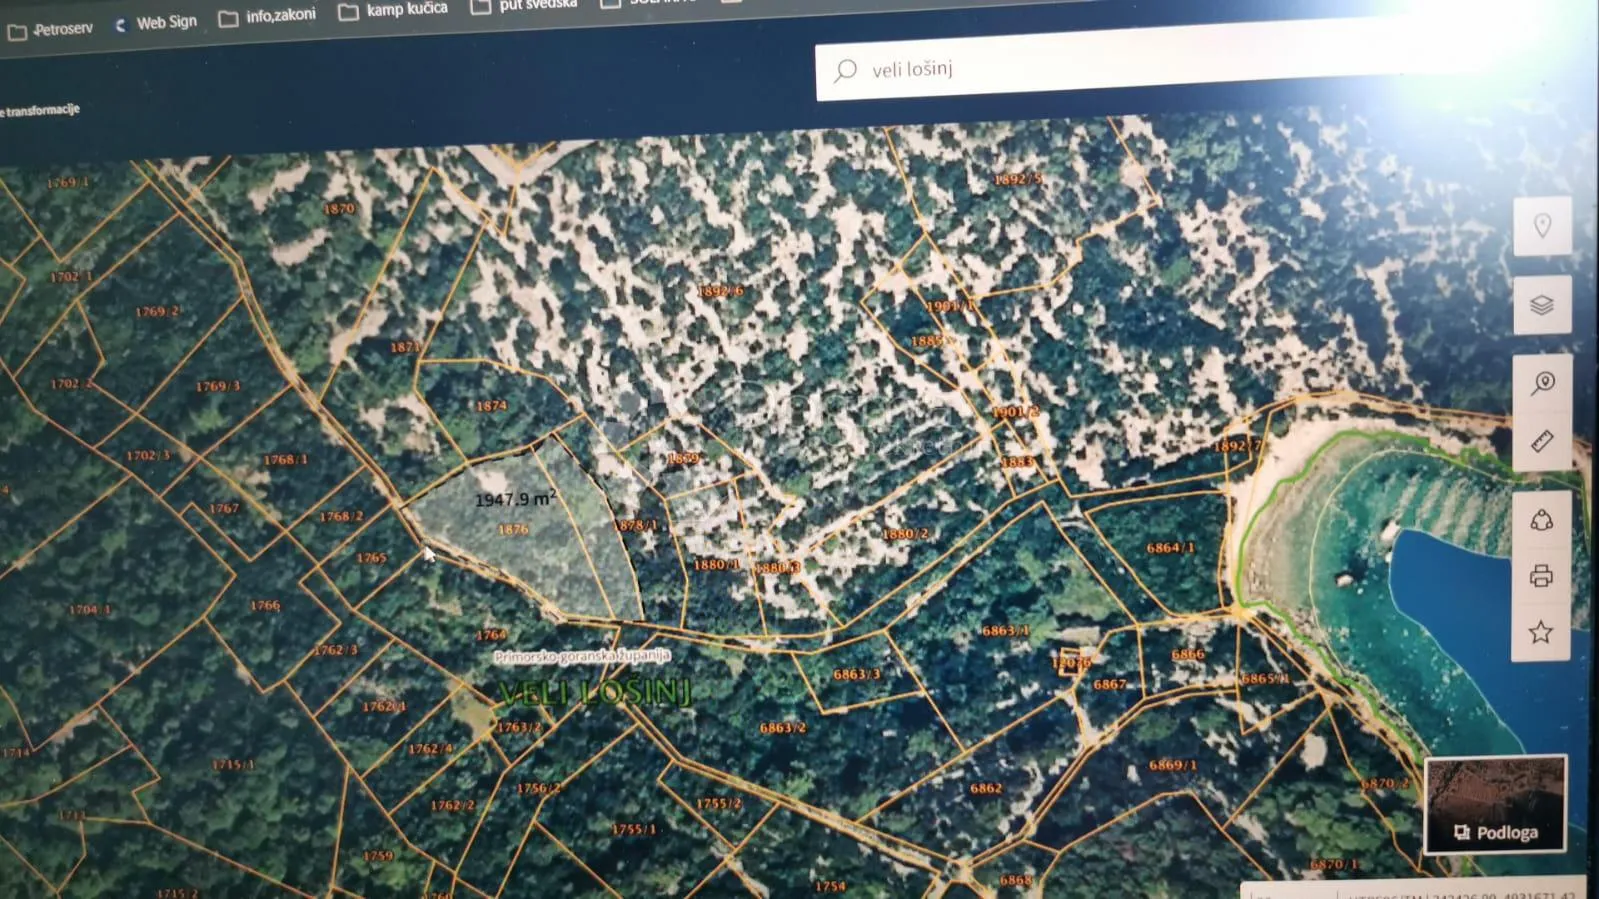1599x899 pixels.
Task: Open the Petroserv bookmark folder
Action: (51, 30)
